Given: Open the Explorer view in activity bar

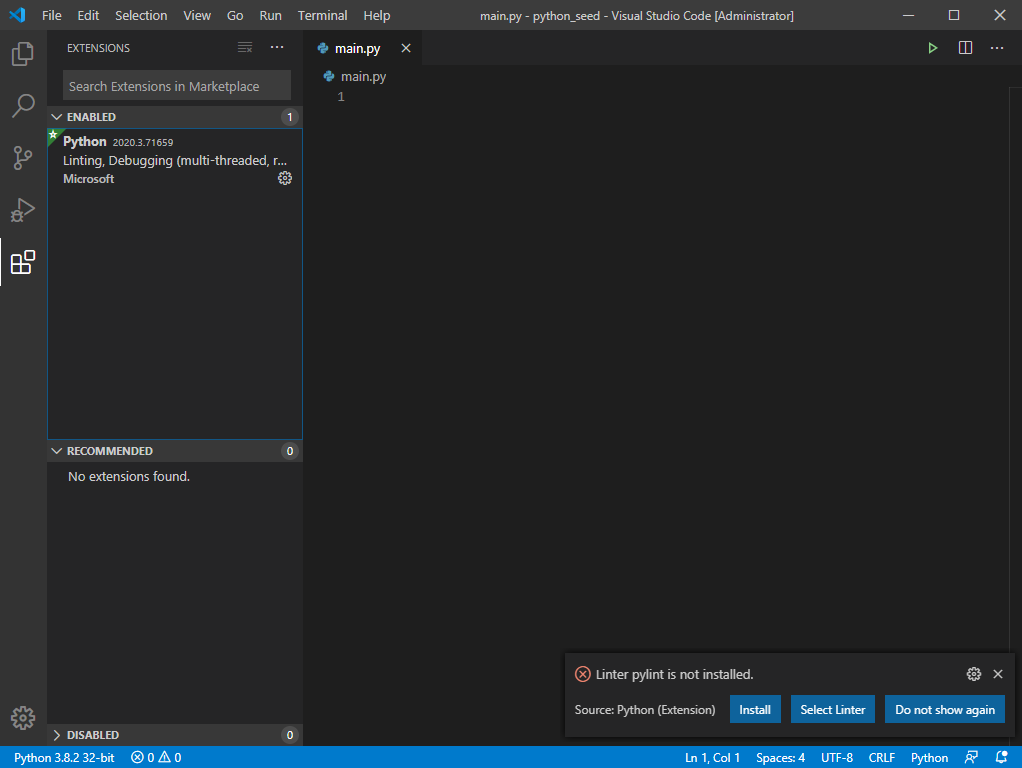Looking at the screenshot, I should click(x=23, y=53).
